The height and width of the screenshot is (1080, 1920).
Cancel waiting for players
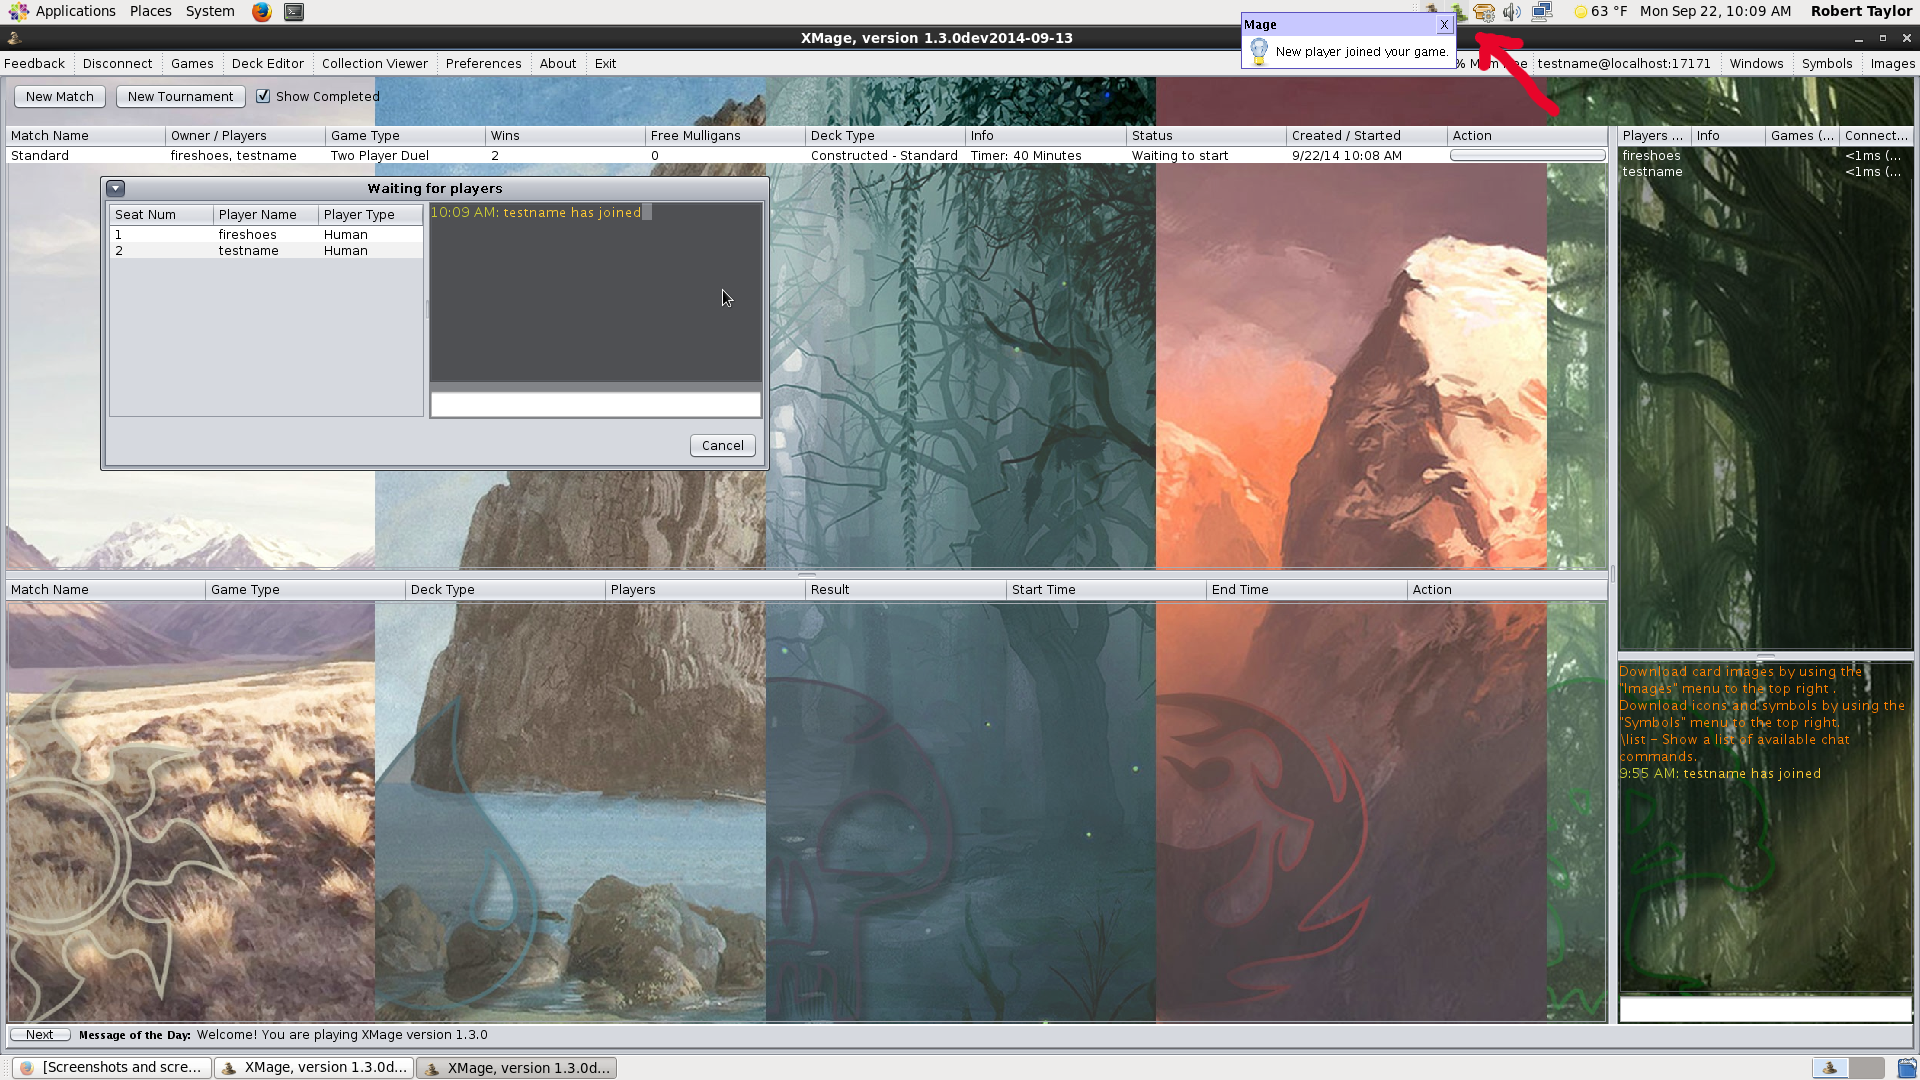[x=722, y=446]
